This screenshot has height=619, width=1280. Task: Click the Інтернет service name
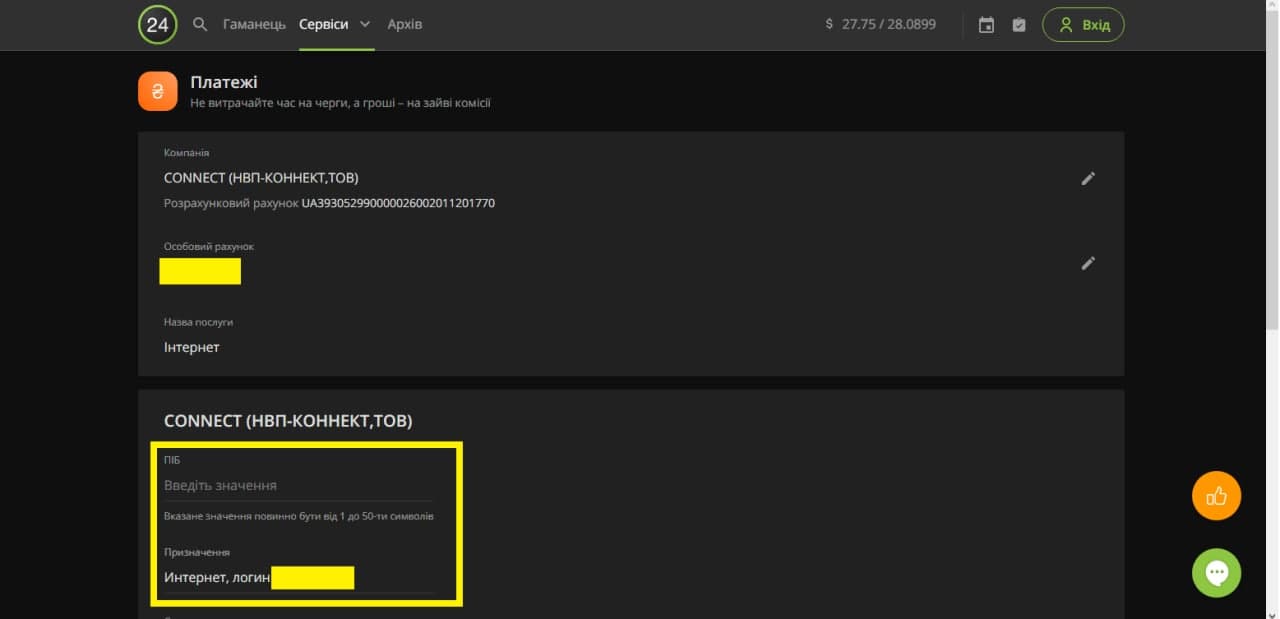[x=191, y=347]
